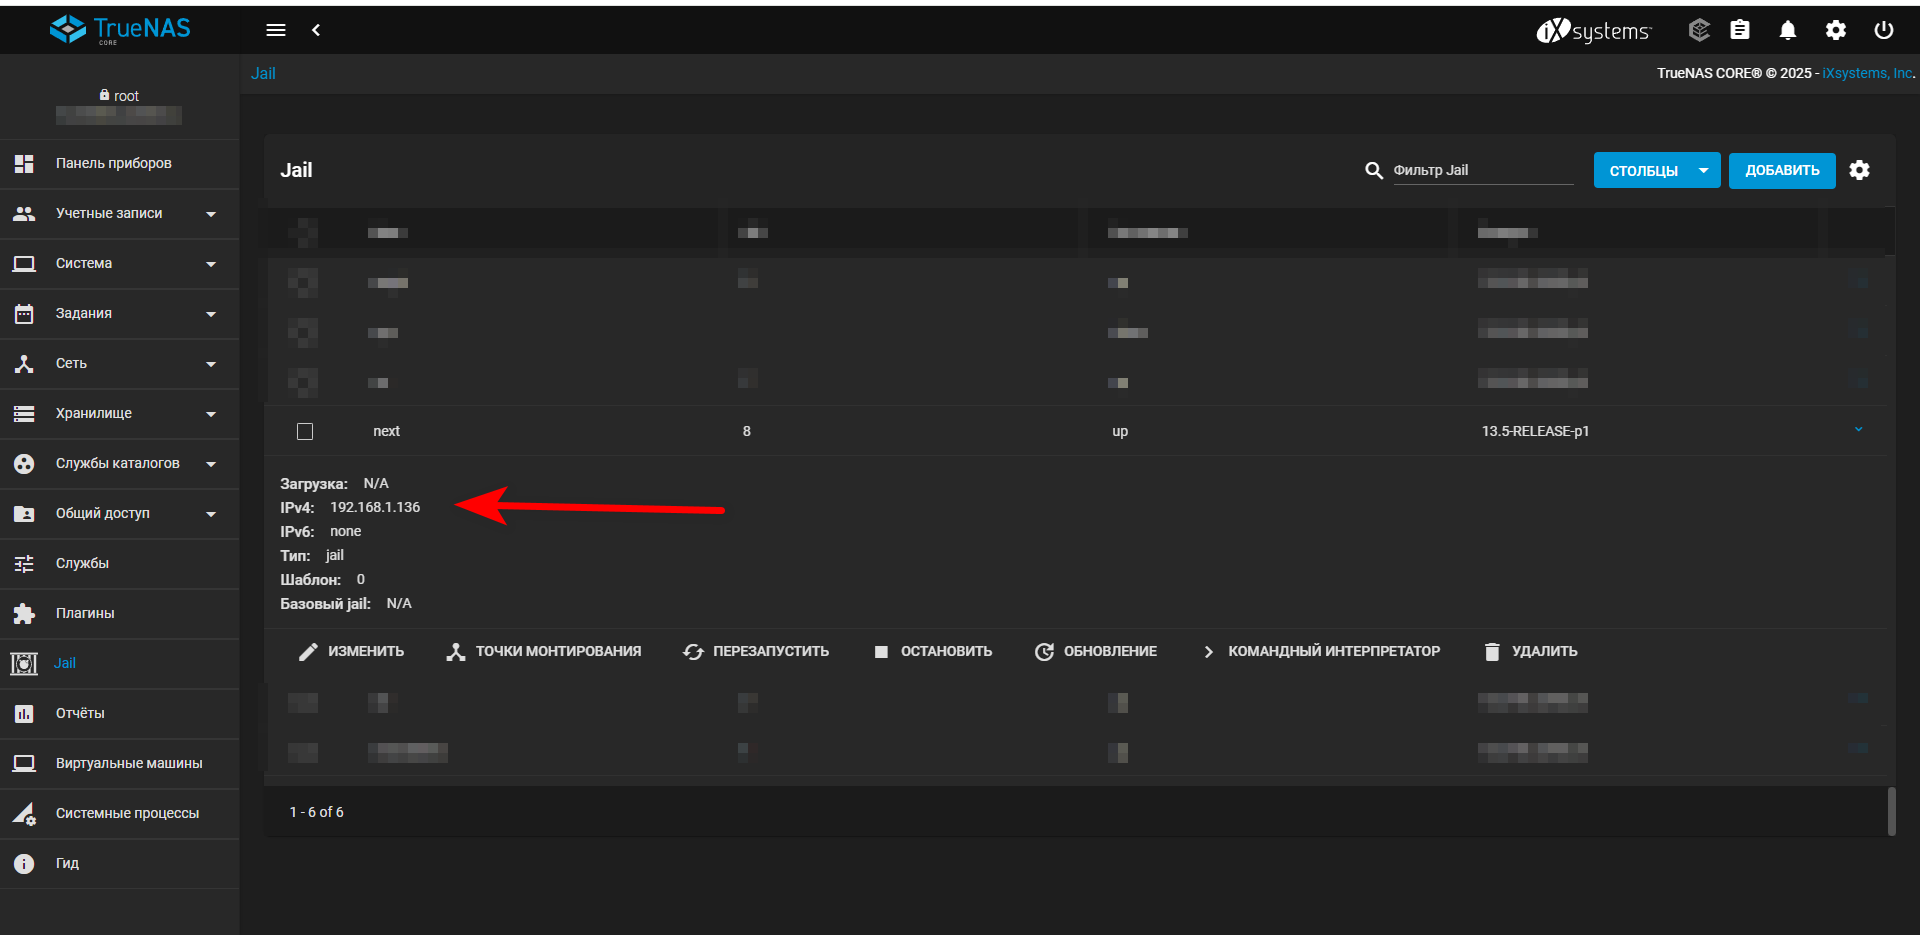This screenshot has width=1920, height=935.
Task: Go to Виртуальные машины page
Action: click(x=120, y=764)
